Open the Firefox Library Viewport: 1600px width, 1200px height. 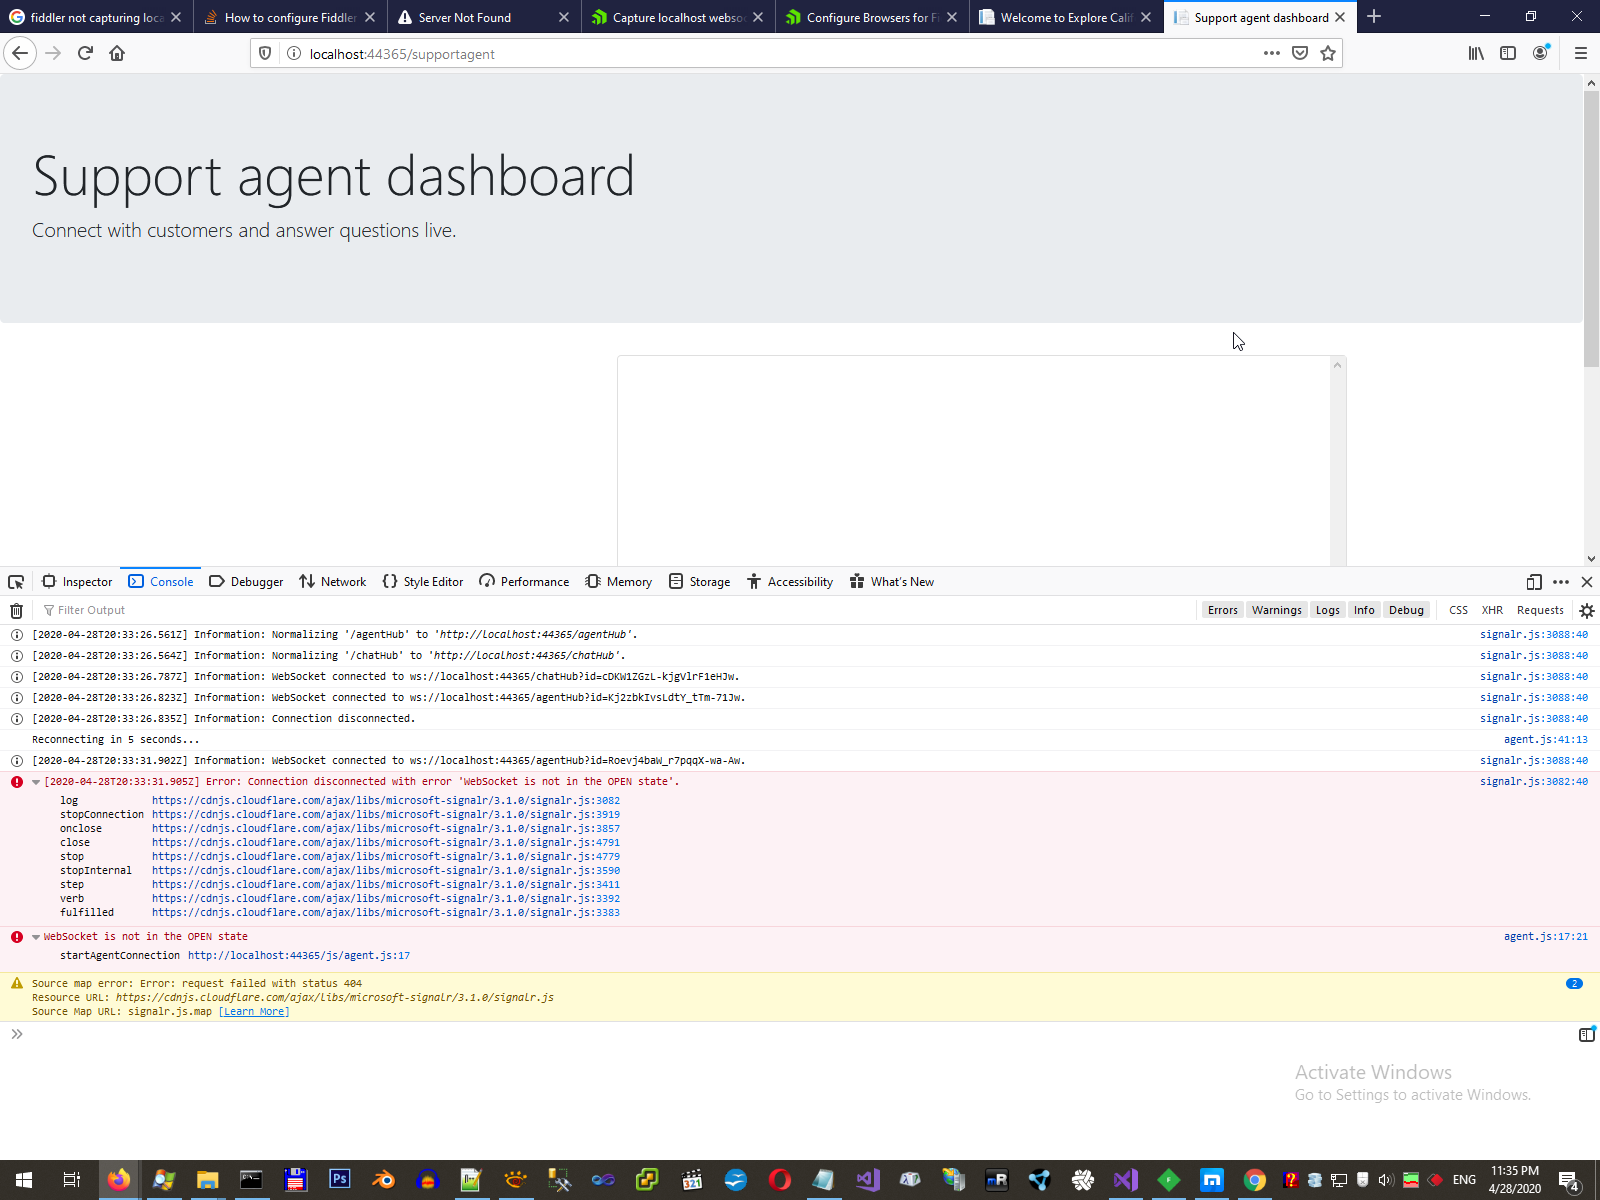[1476, 53]
